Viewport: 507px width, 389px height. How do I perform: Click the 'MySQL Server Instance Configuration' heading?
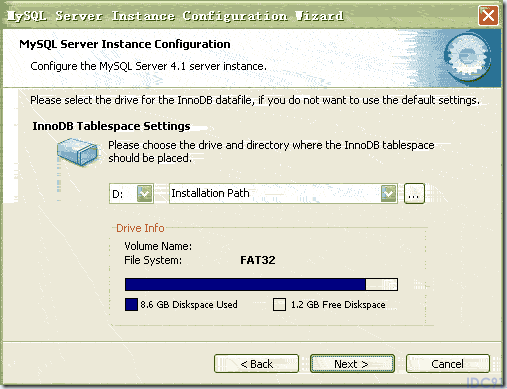tap(125, 44)
